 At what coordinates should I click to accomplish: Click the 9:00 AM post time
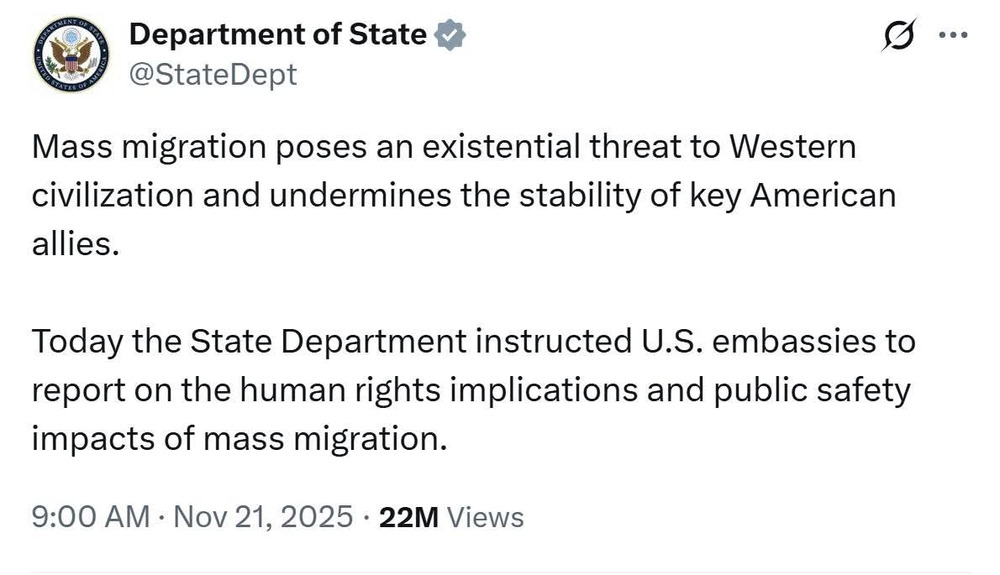pyautogui.click(x=89, y=517)
